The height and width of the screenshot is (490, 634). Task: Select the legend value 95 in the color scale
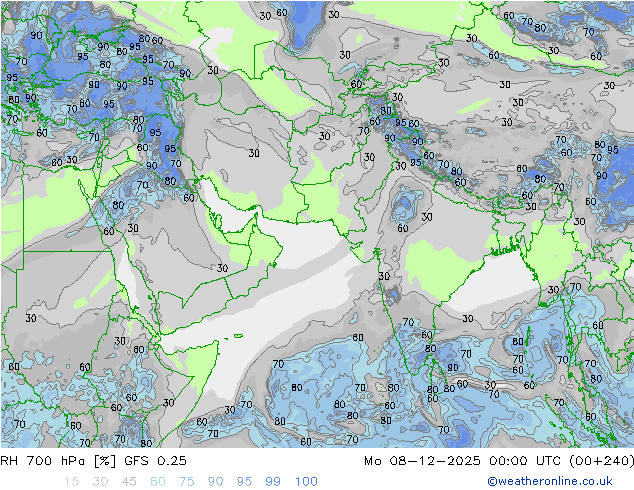(244, 481)
